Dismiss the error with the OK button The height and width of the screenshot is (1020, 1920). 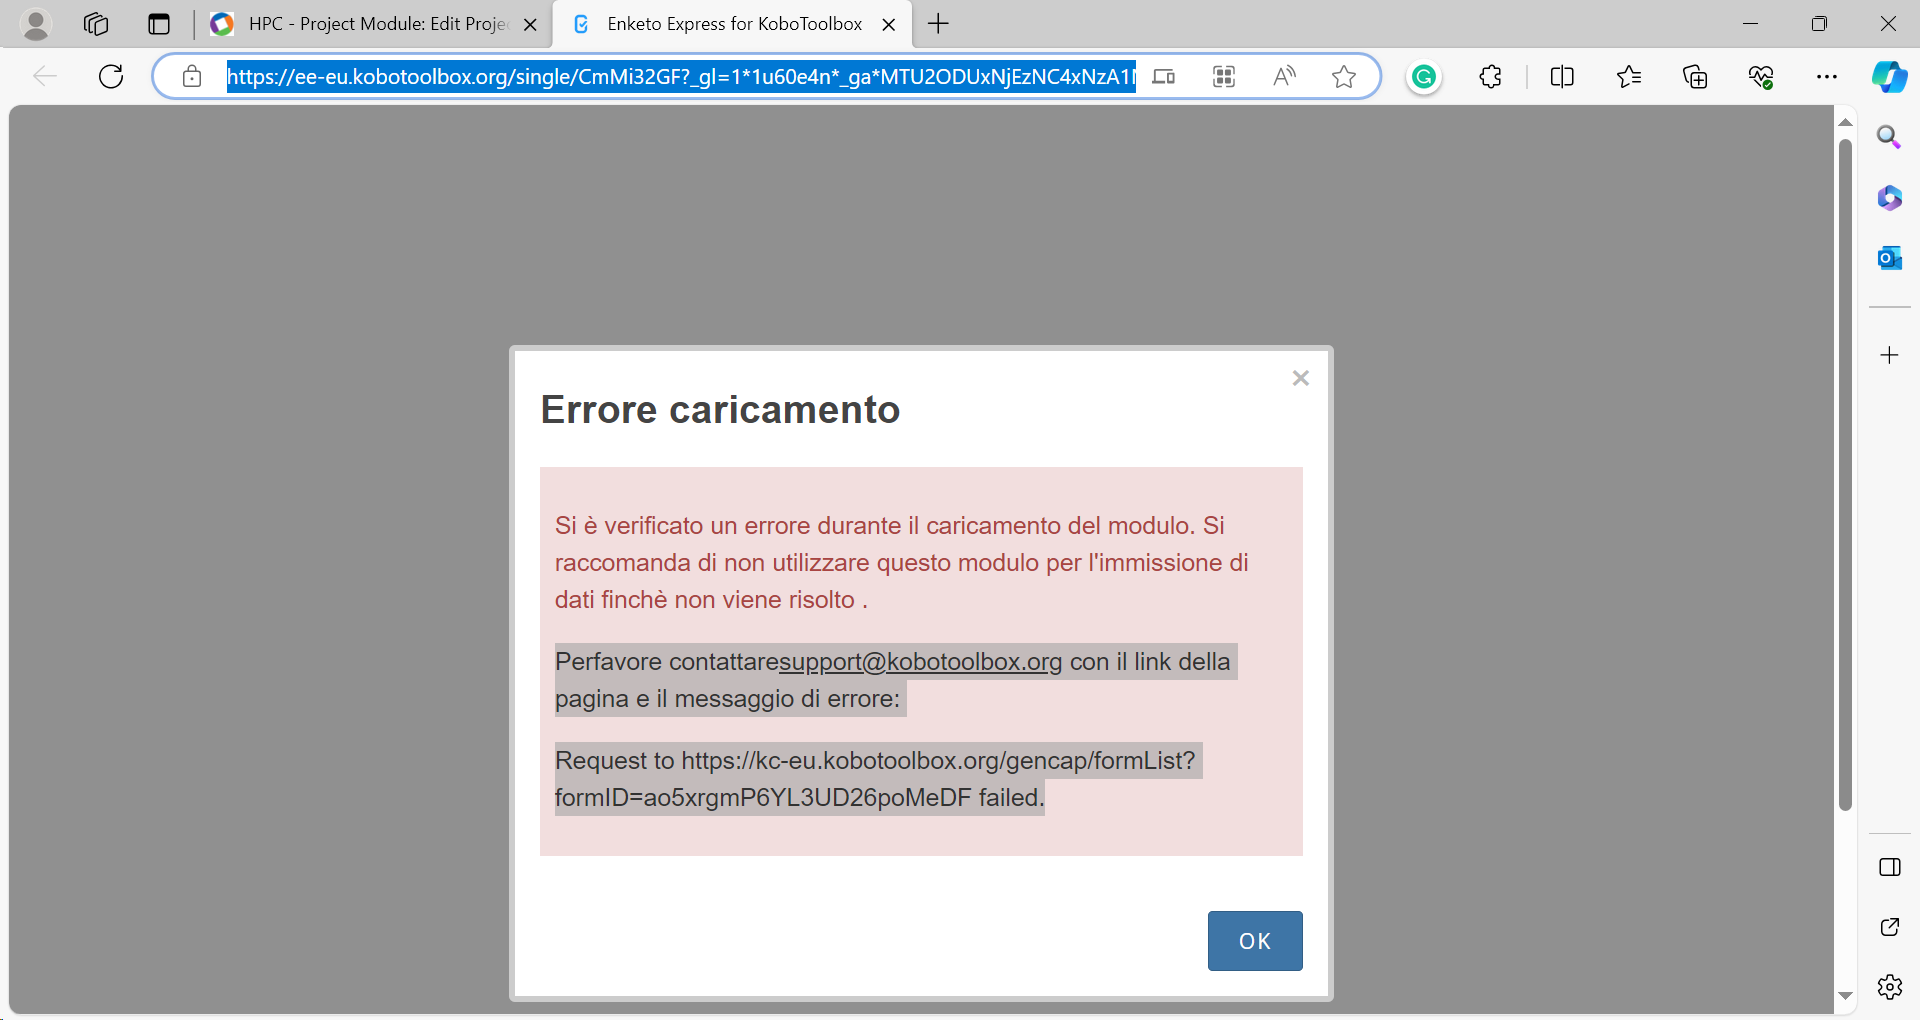[1255, 940]
